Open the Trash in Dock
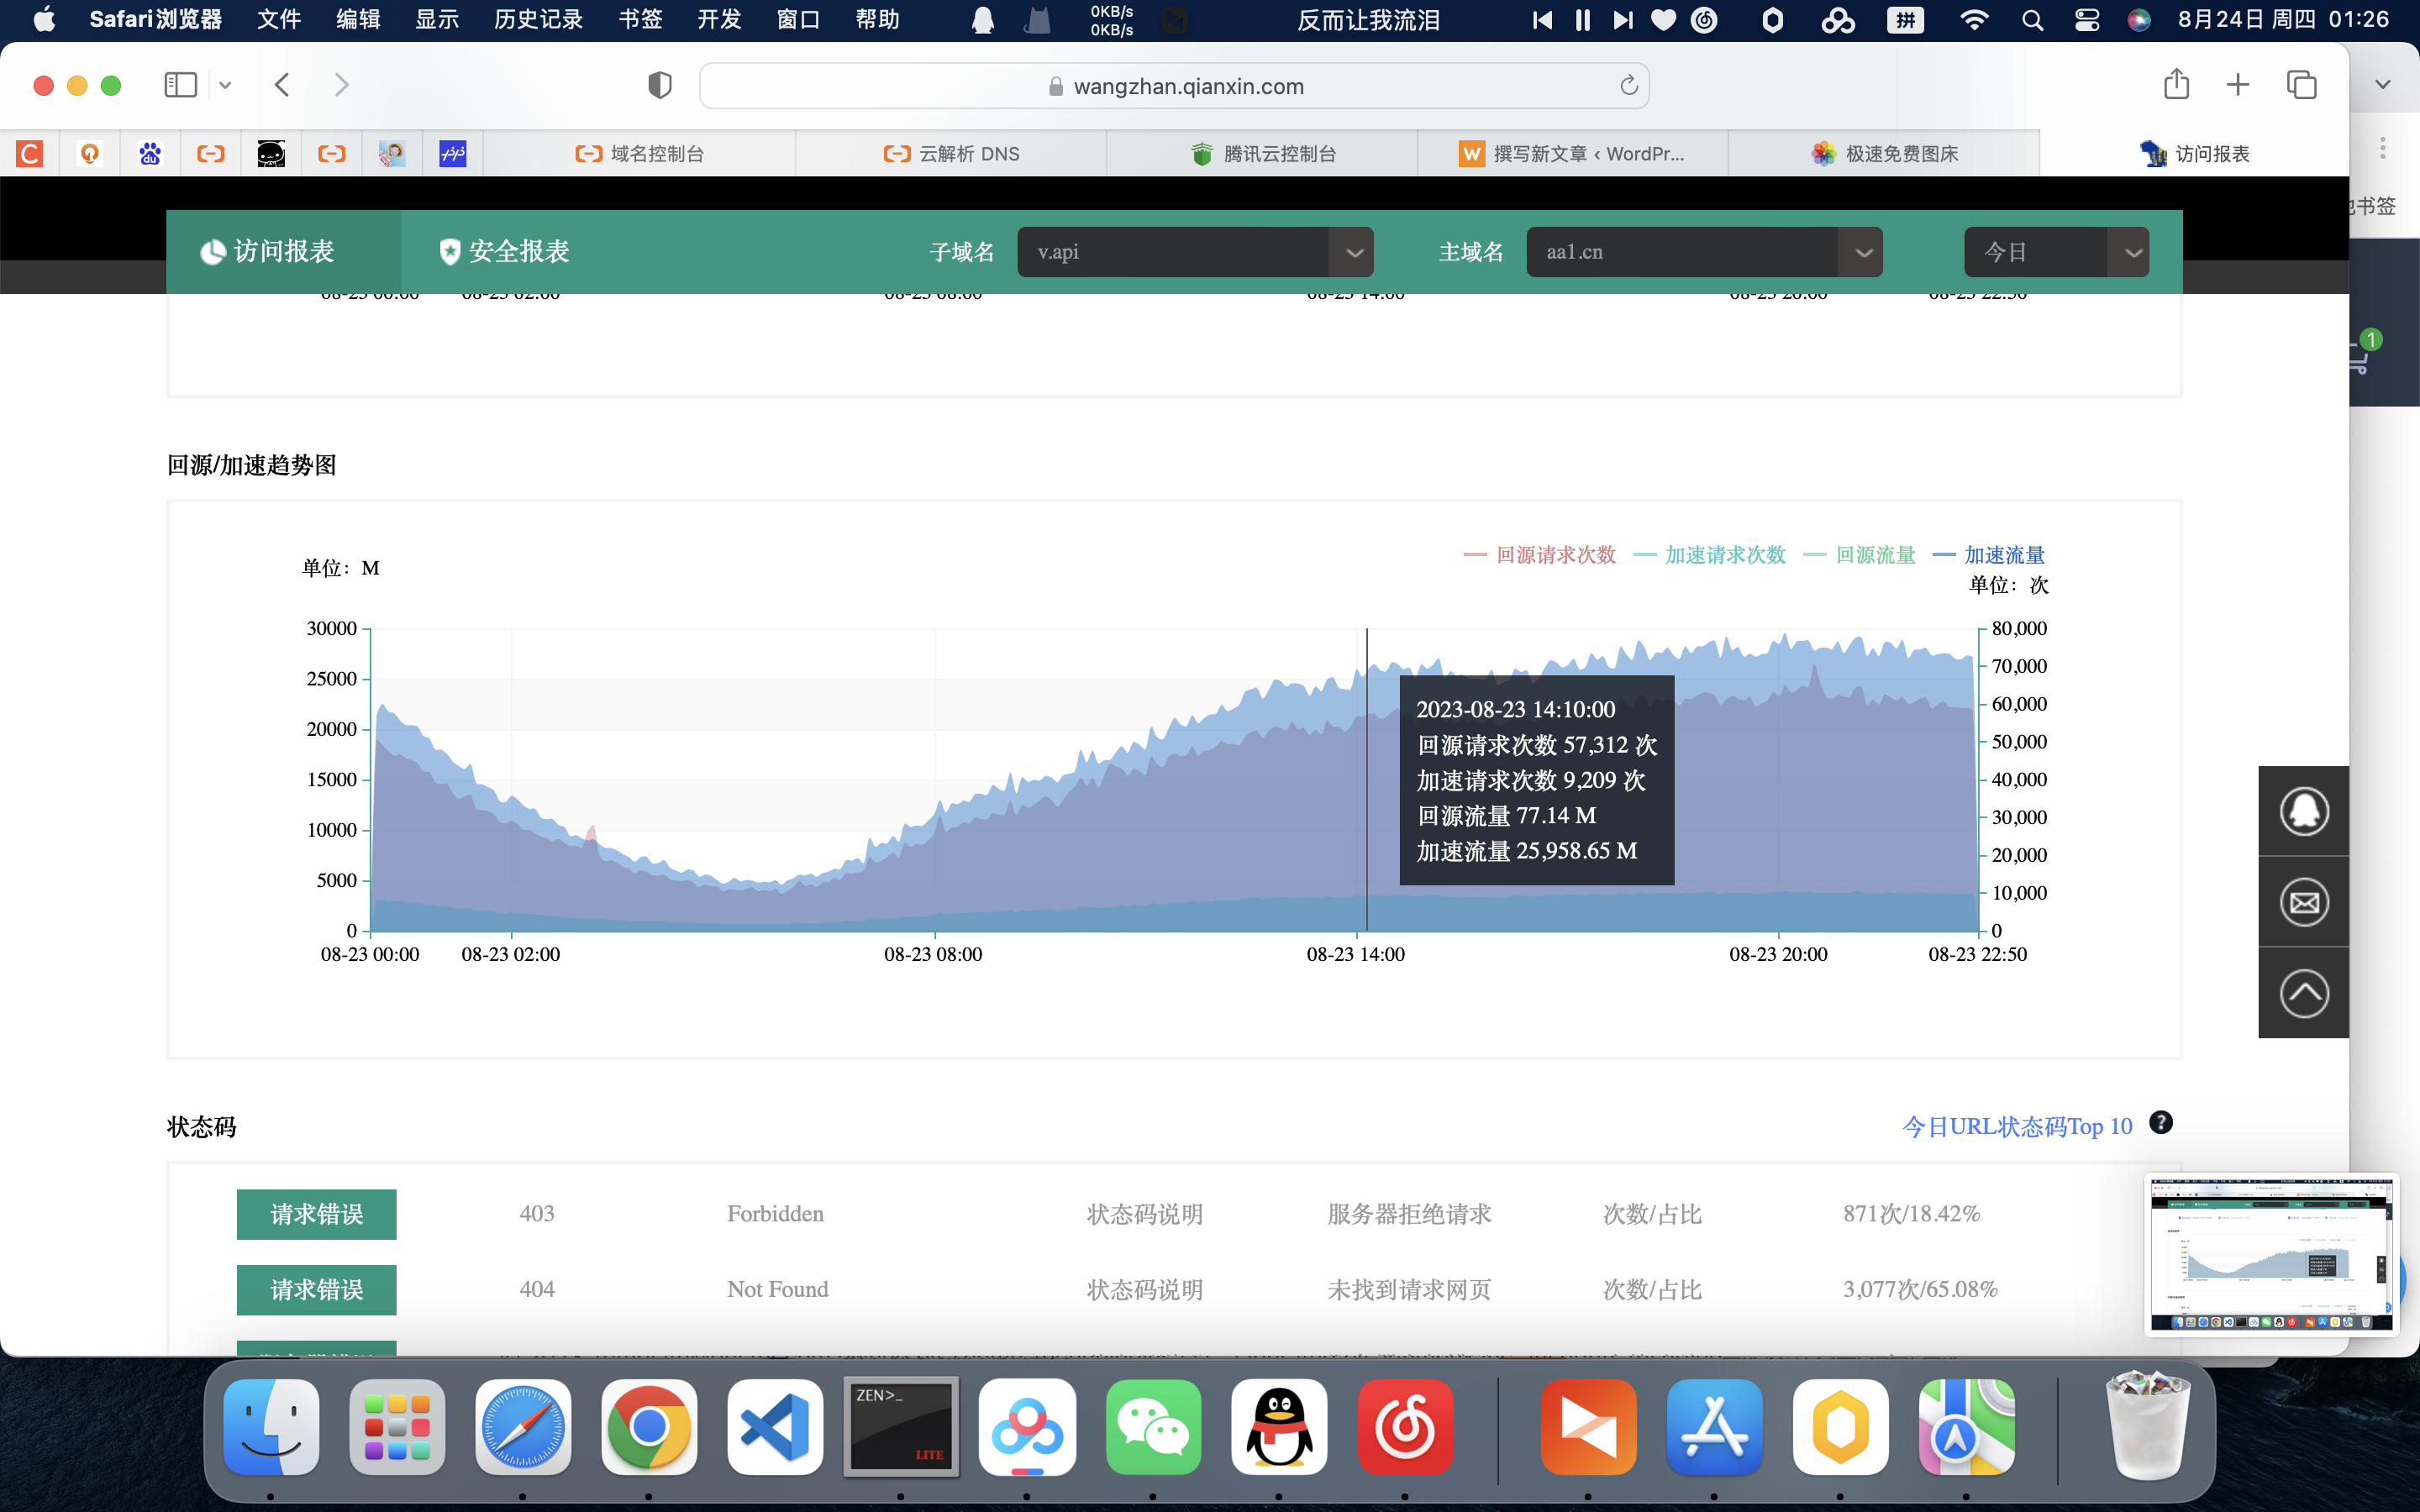The height and width of the screenshot is (1512, 2420). [x=2147, y=1425]
